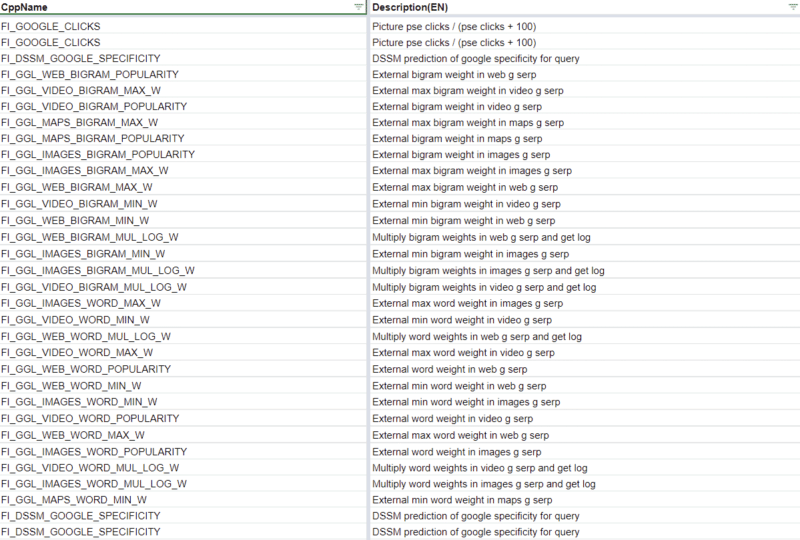The width and height of the screenshot is (800, 540).
Task: Select cell FI_GGL_IMAGES_WORD_POPULARITY
Action: (183, 452)
